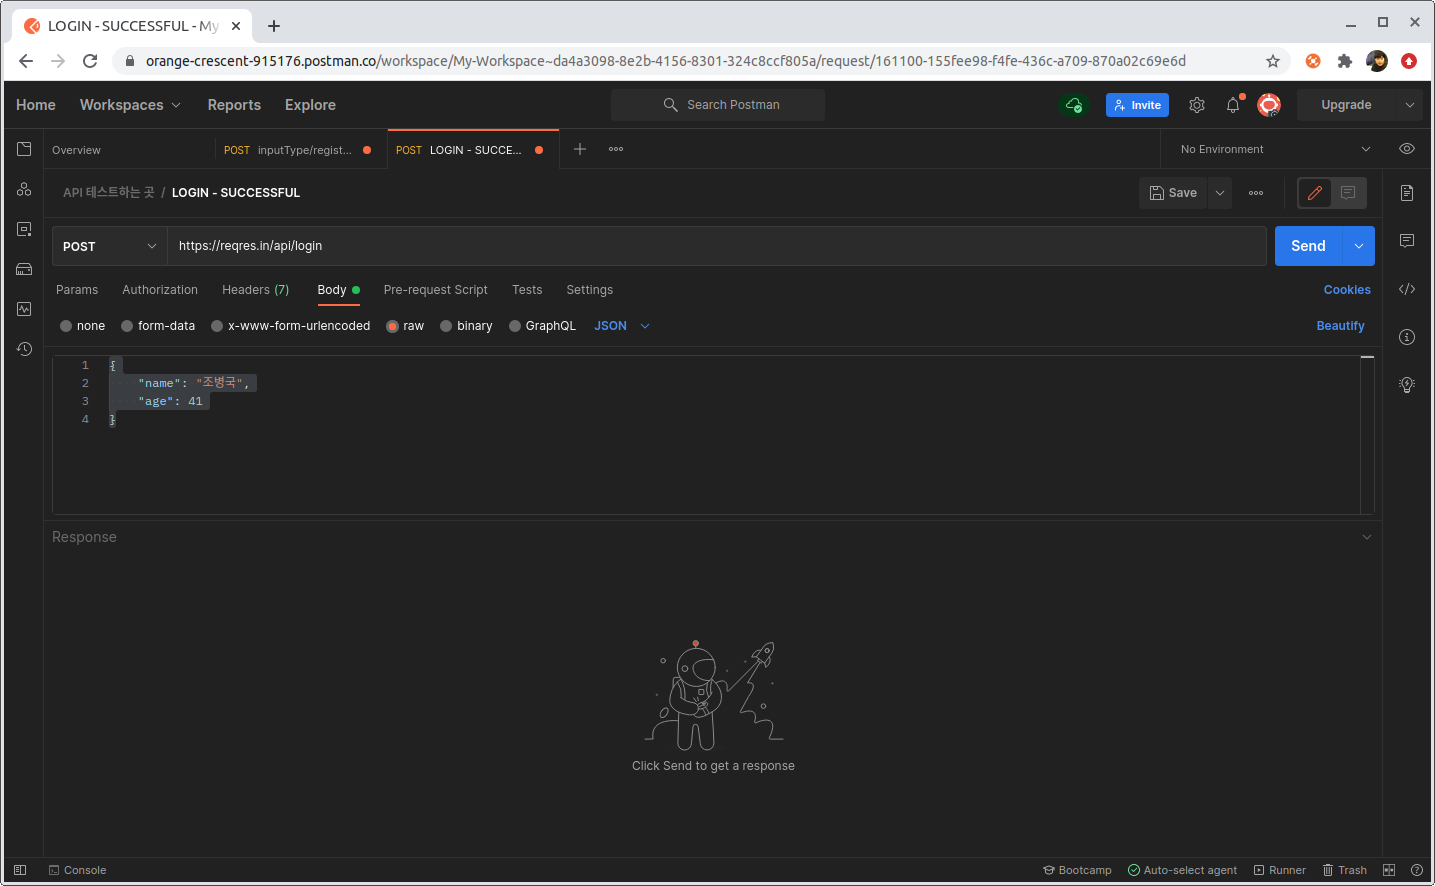Screen dimensions: 1435x886
Task: Click the Save button
Action: tap(1173, 193)
